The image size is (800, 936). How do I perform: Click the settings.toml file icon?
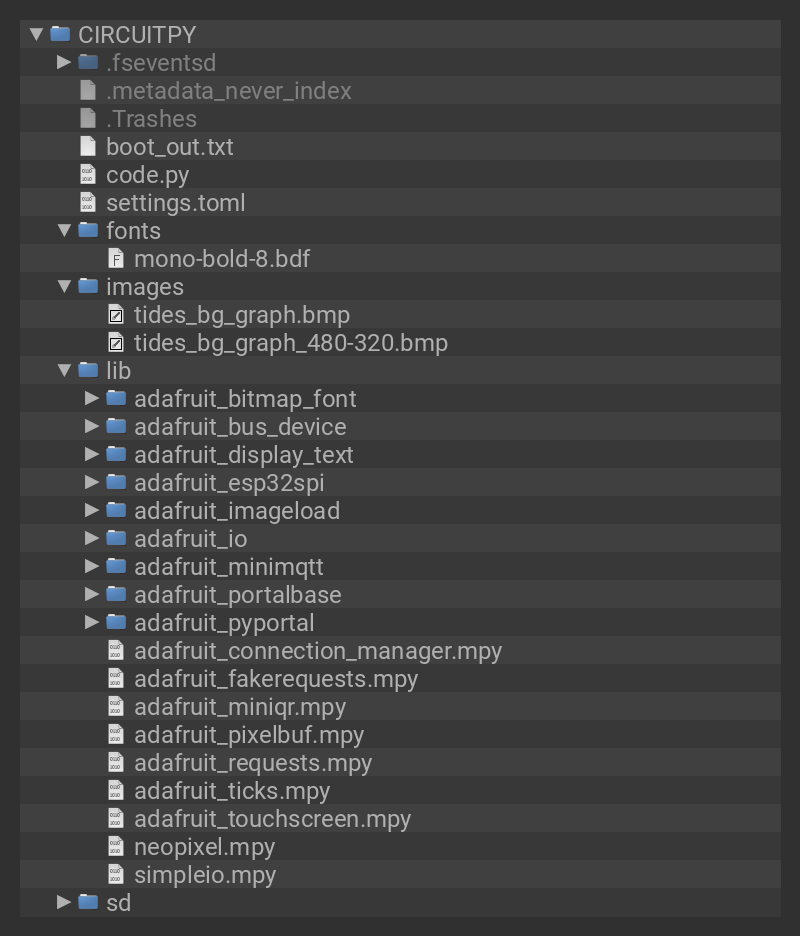88,203
